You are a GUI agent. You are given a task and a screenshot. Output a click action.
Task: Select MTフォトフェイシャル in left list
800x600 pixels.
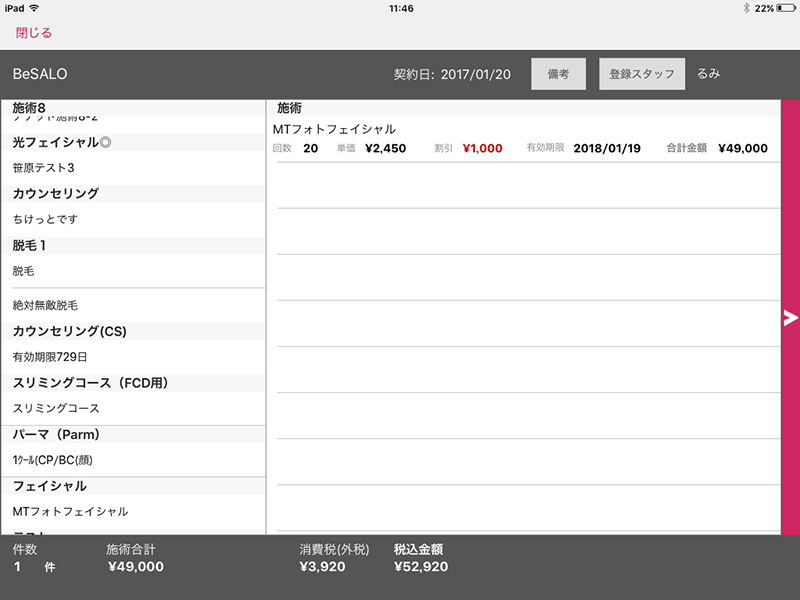pos(70,512)
